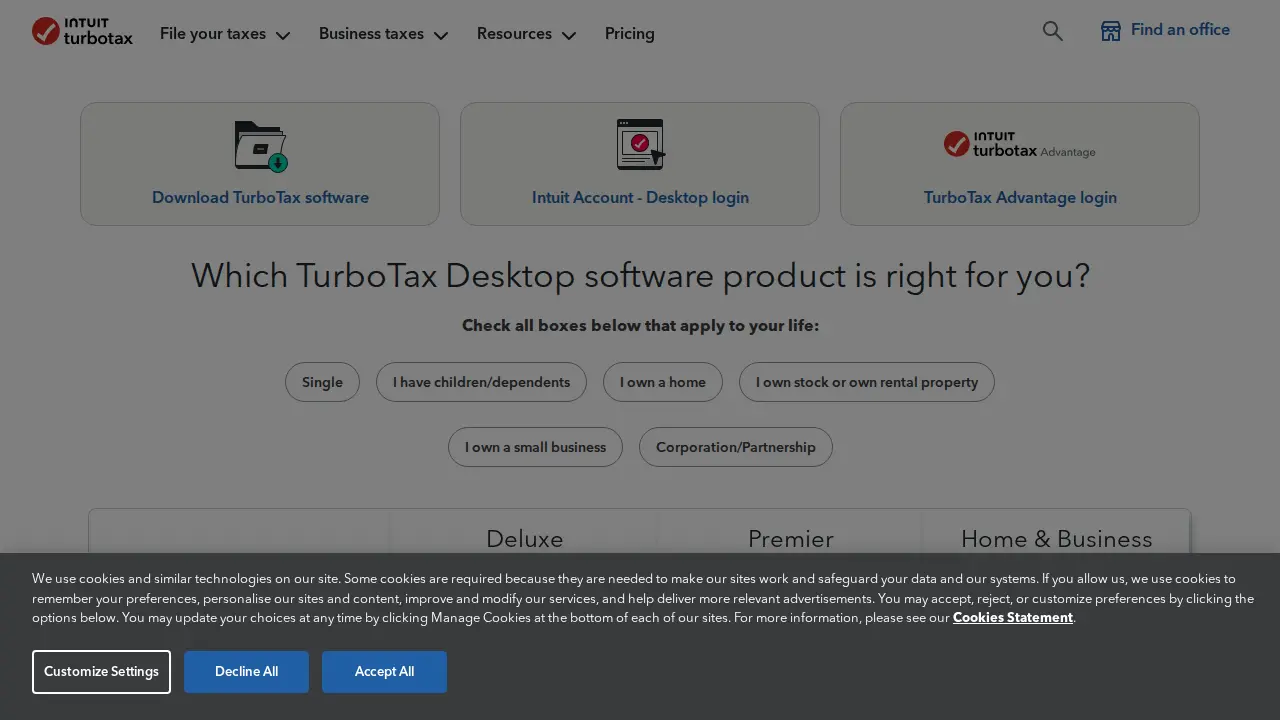This screenshot has height=720, width=1280.
Task: Expand the Business taxes chevron
Action: click(x=441, y=35)
